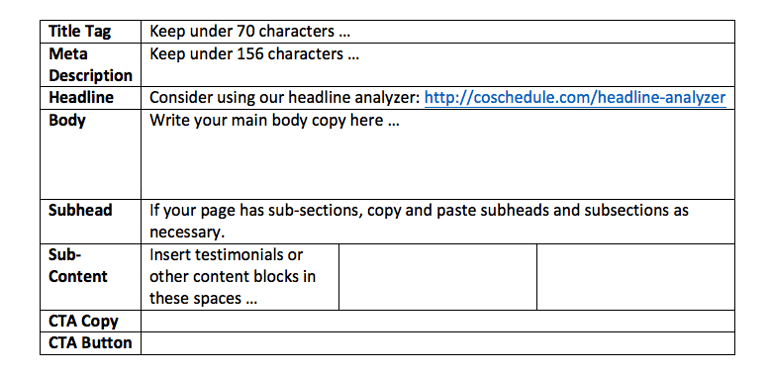Place cursor in 'Consider using our headline analyzer' text
770x375 pixels.
(284, 98)
